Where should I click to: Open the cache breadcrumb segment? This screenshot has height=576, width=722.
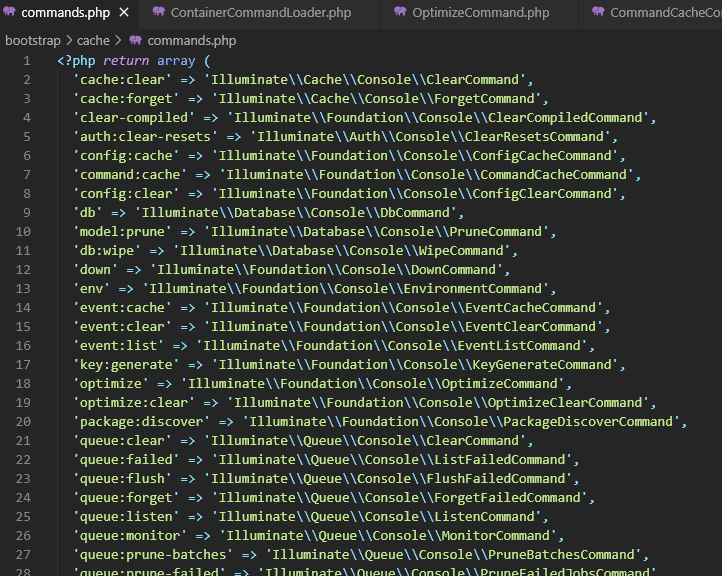tap(93, 41)
